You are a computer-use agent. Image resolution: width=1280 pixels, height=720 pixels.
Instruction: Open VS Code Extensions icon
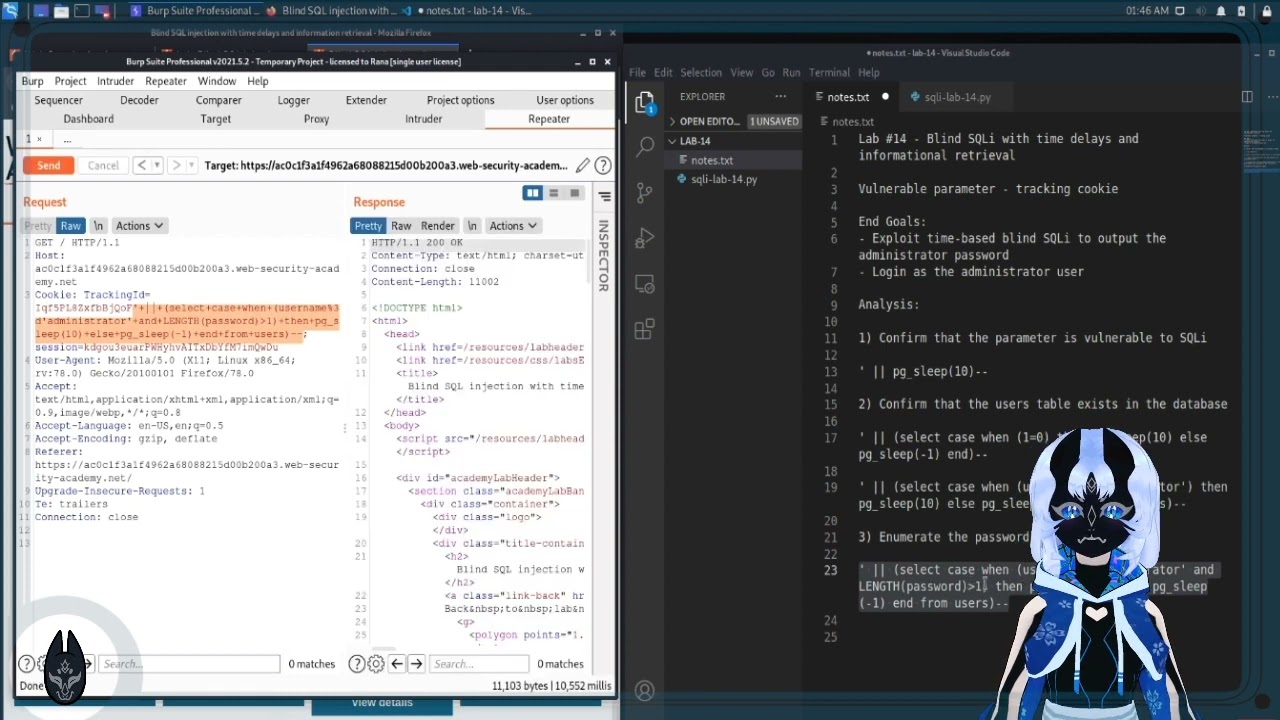(x=645, y=329)
